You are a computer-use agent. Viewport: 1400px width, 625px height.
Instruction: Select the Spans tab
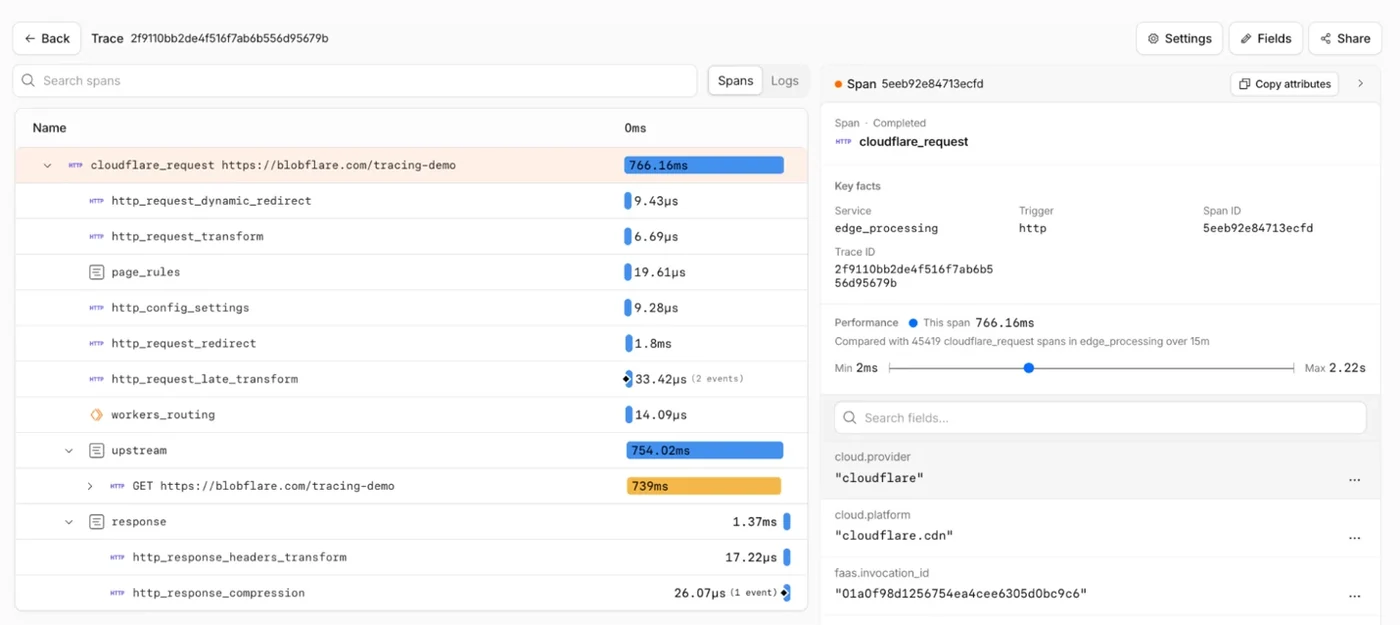coord(735,81)
